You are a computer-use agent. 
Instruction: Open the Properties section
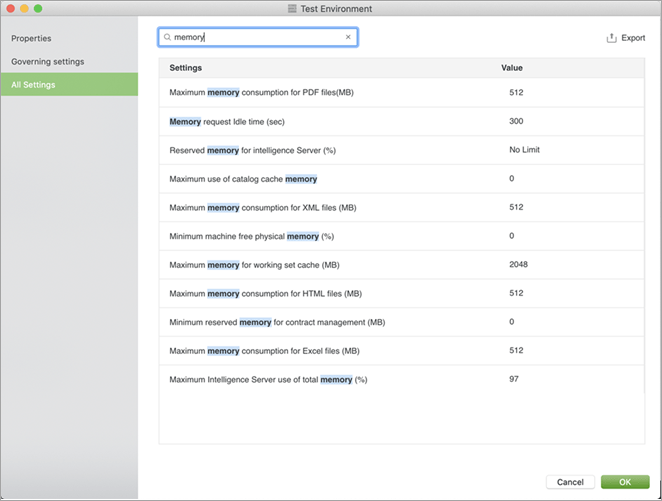point(31,38)
